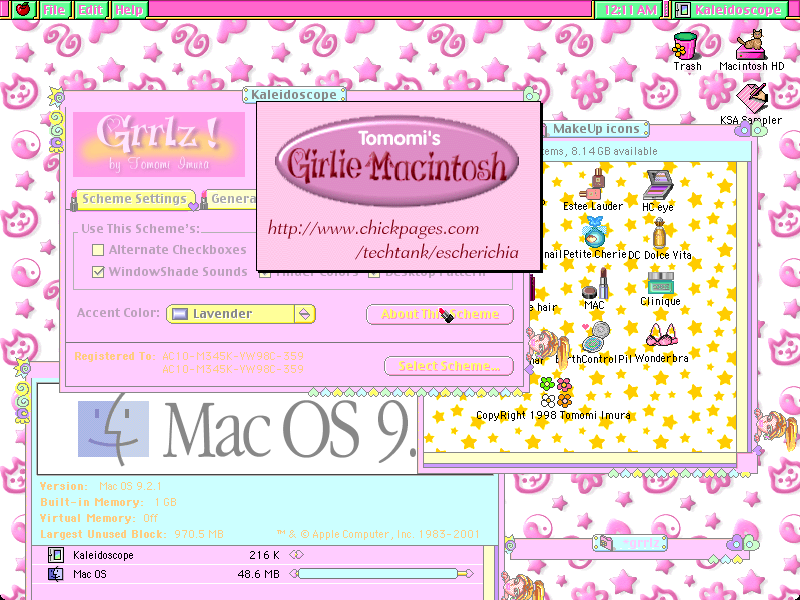Click the Kaleidoscope app icon in memory list

[x=55, y=555]
